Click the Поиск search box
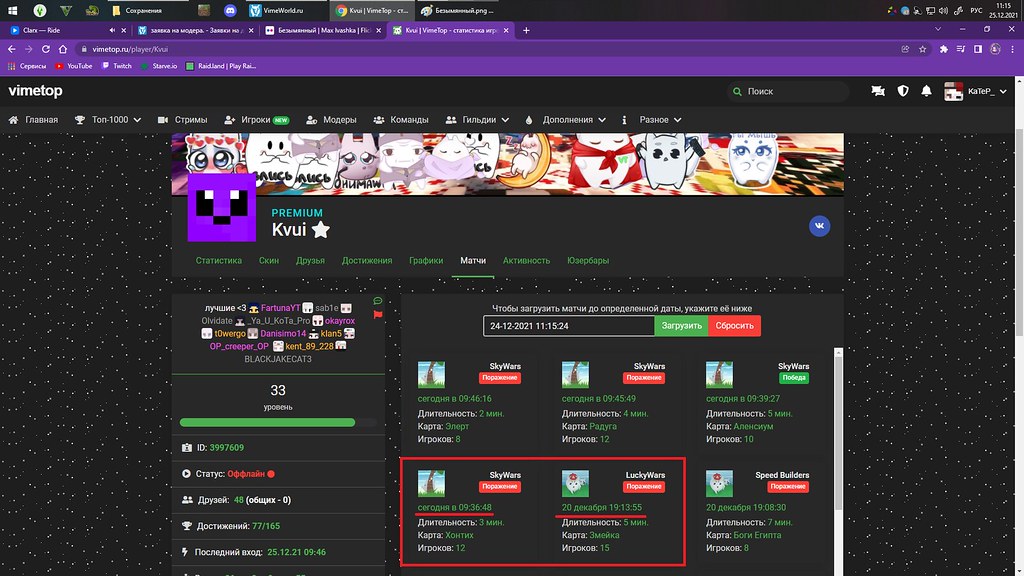Screen dimensions: 1024x576 click(x=790, y=91)
